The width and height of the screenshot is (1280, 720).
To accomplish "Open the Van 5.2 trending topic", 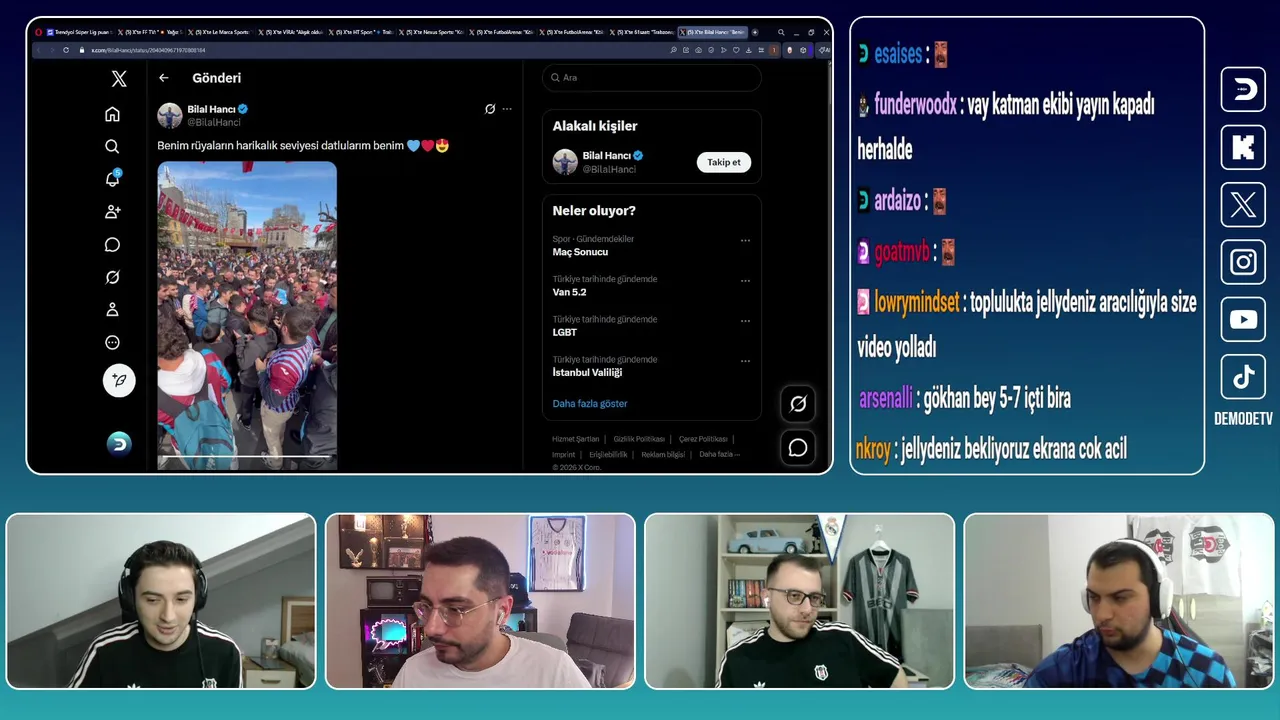I will [570, 292].
